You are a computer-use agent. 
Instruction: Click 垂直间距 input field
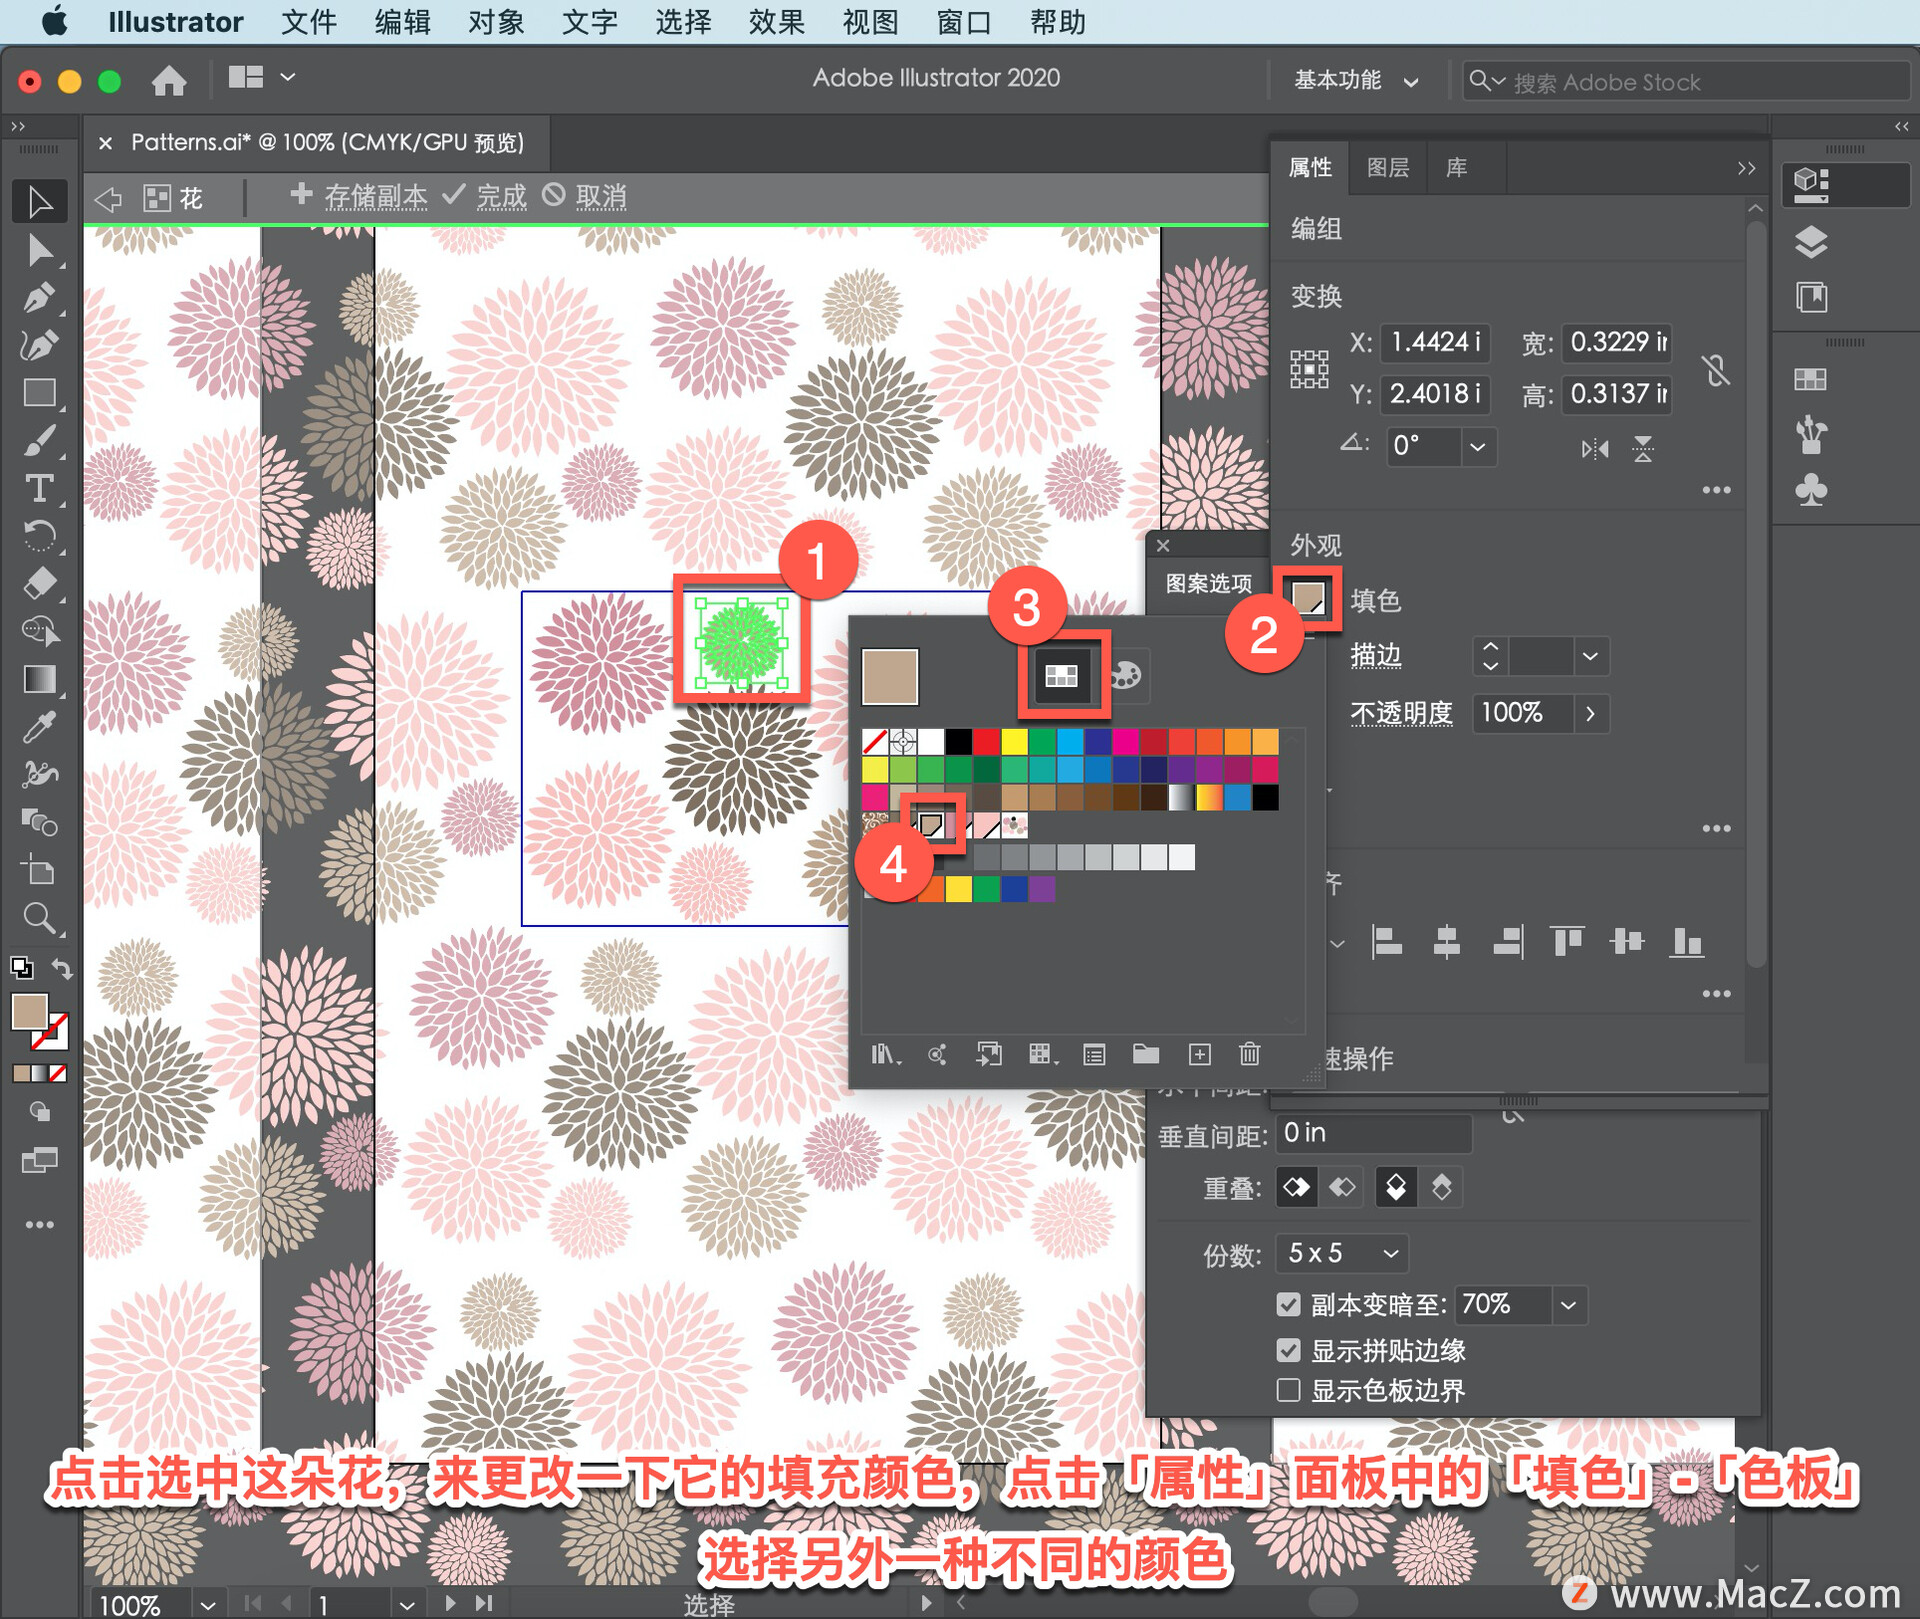click(x=1373, y=1133)
